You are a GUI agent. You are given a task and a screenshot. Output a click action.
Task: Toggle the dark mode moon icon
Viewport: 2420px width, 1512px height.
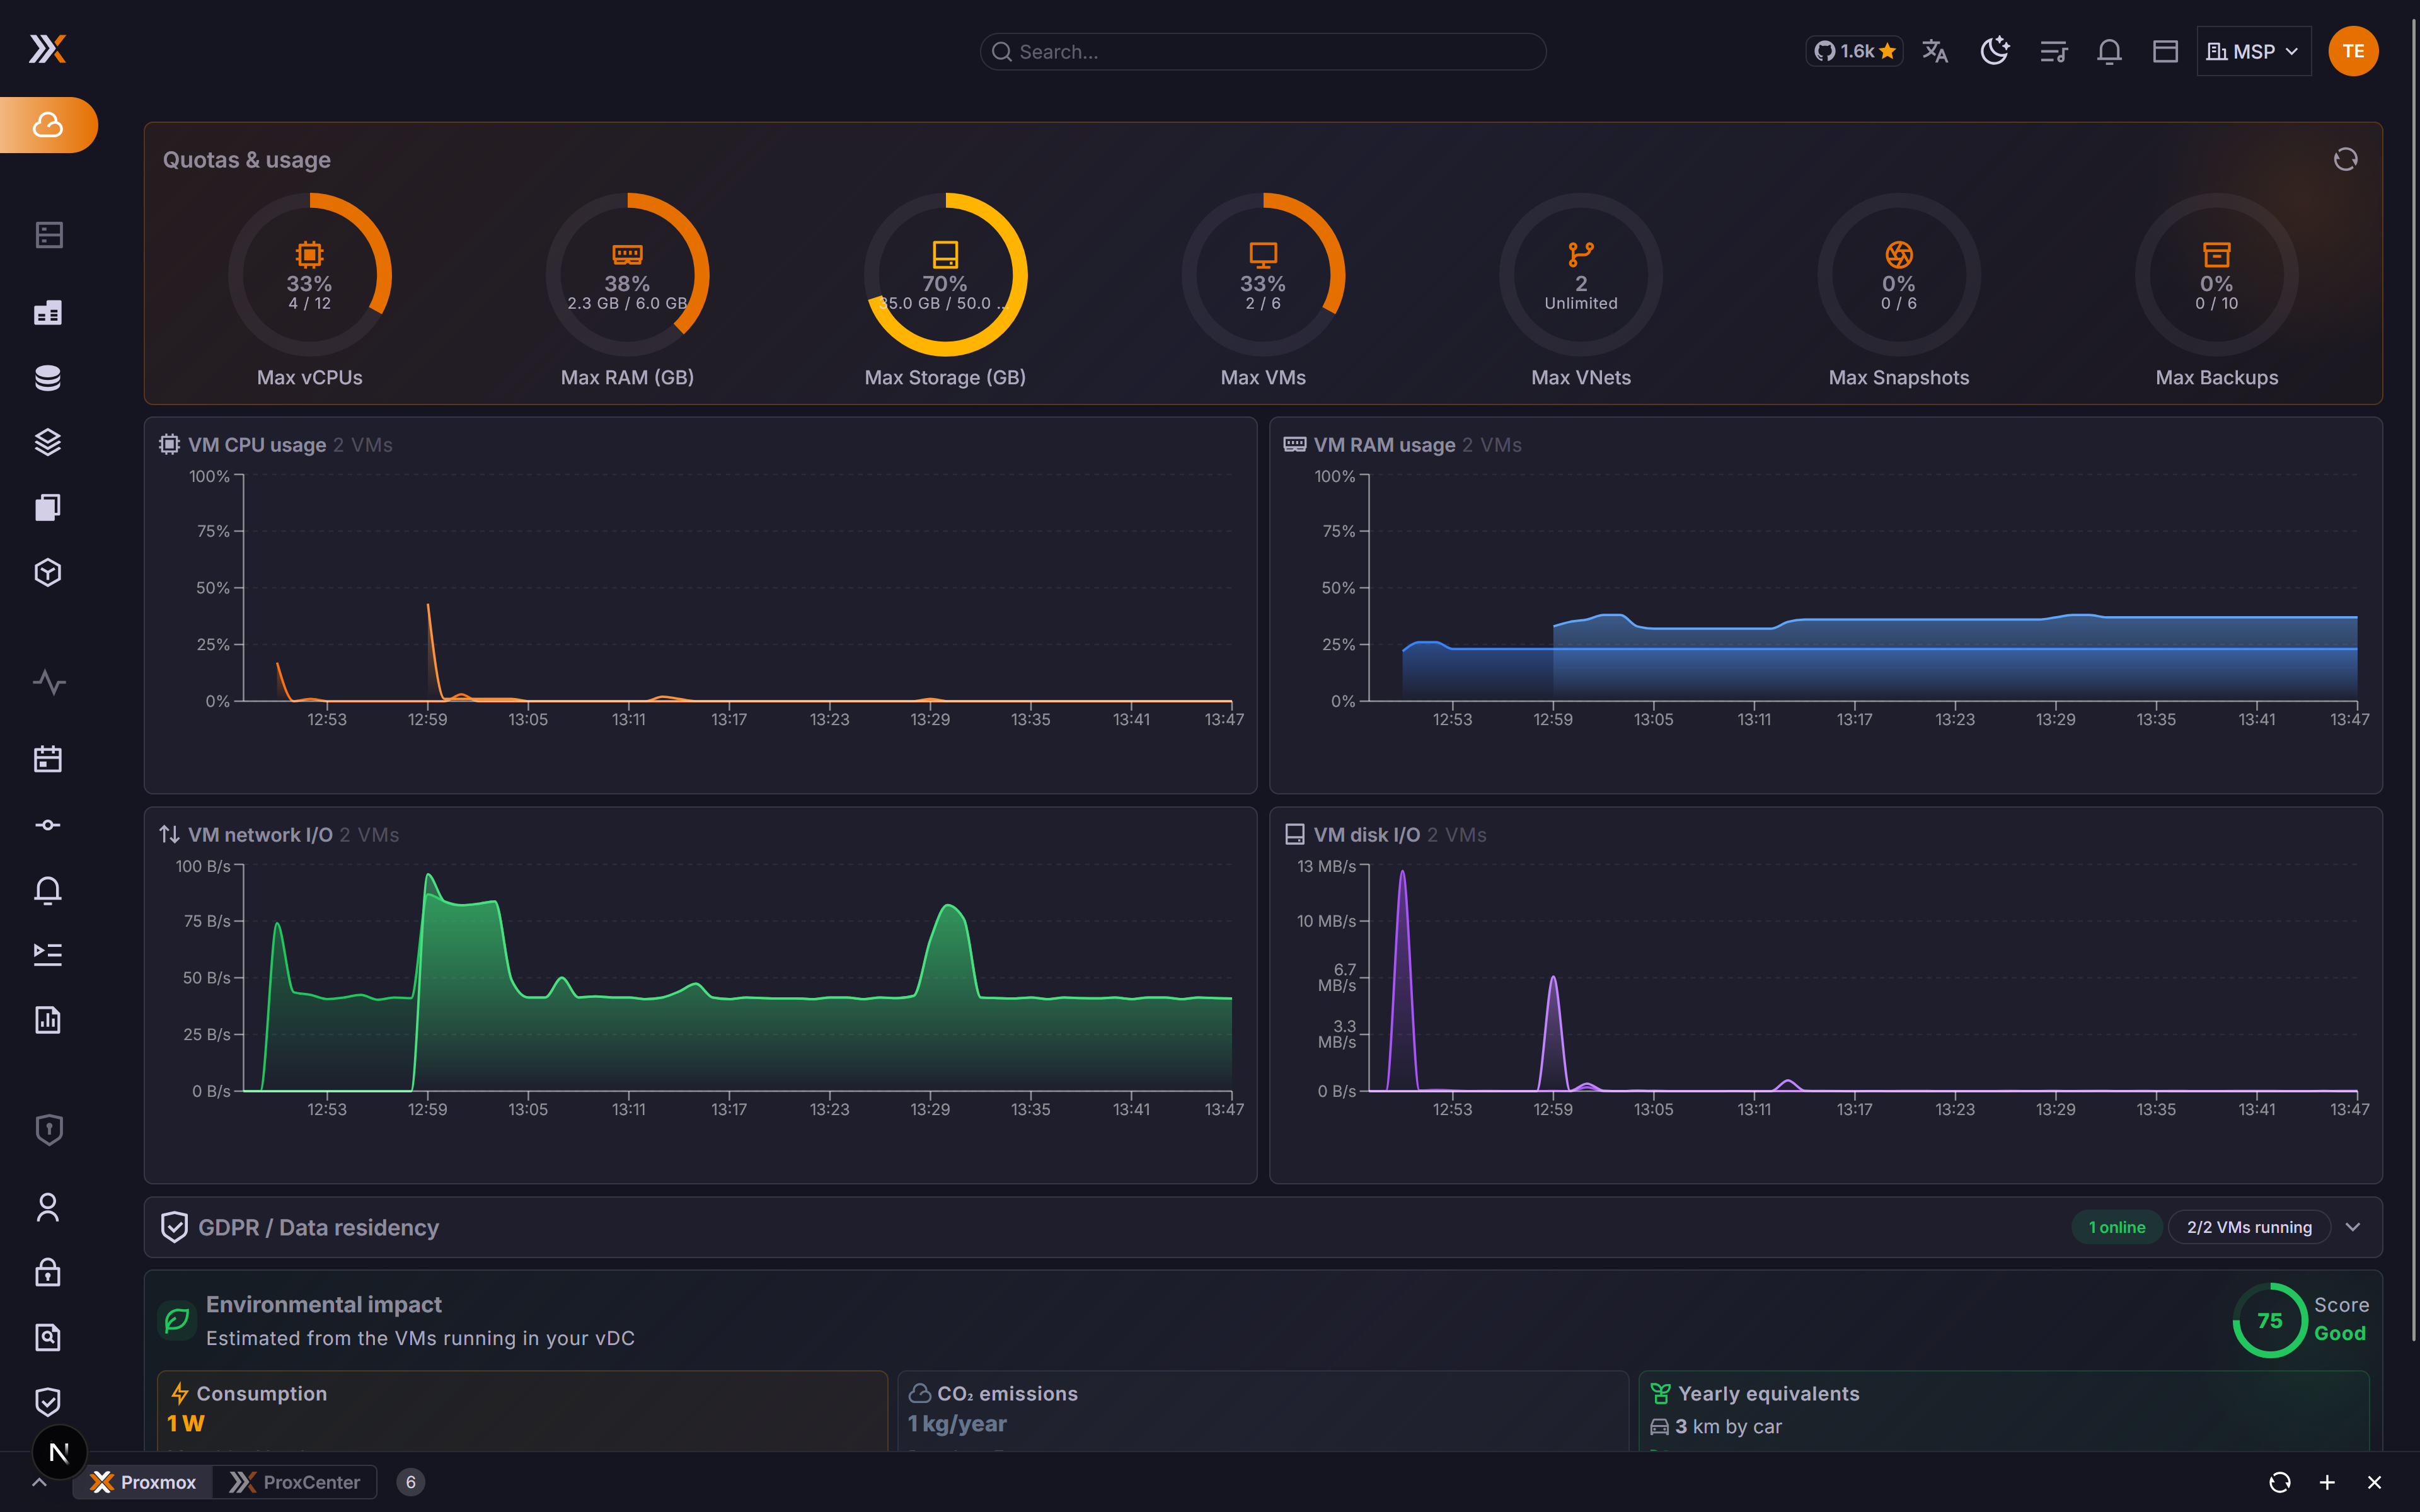tap(1995, 51)
